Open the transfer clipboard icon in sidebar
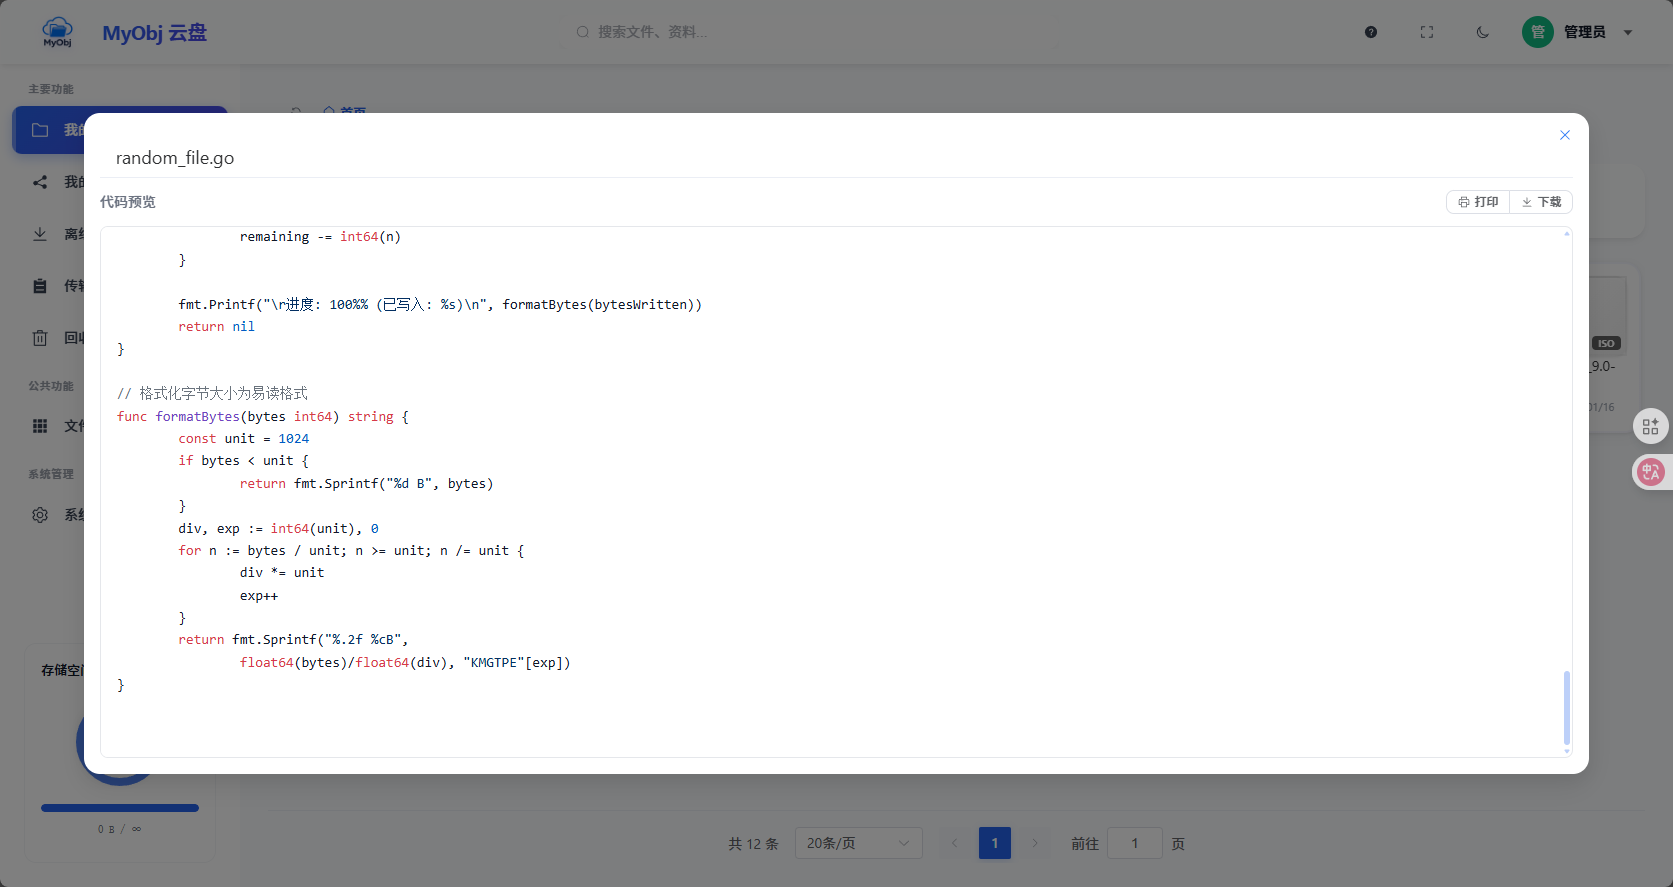Image resolution: width=1673 pixels, height=887 pixels. [40, 286]
